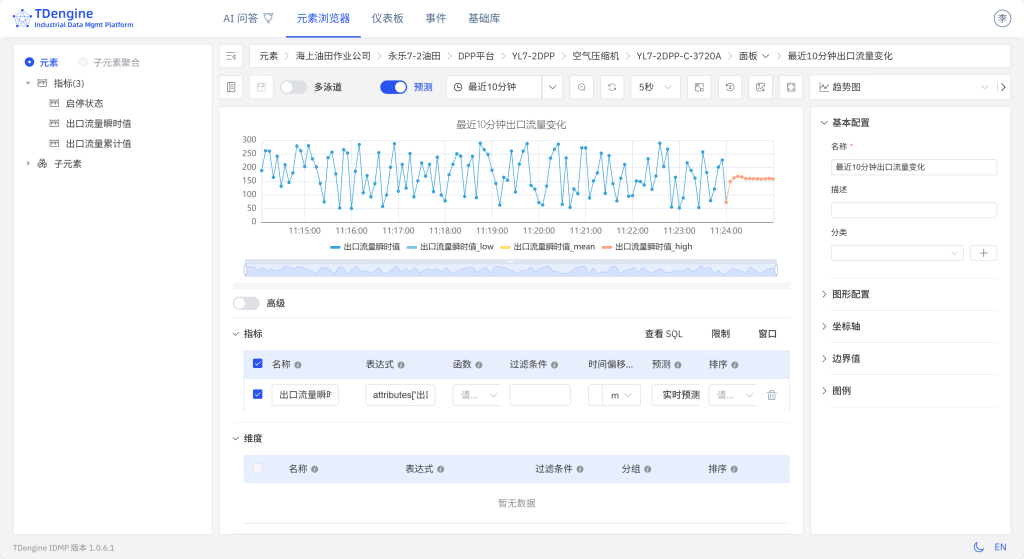
Task: Go to 海上油田作业公司 breadcrumb
Action: tap(333, 56)
